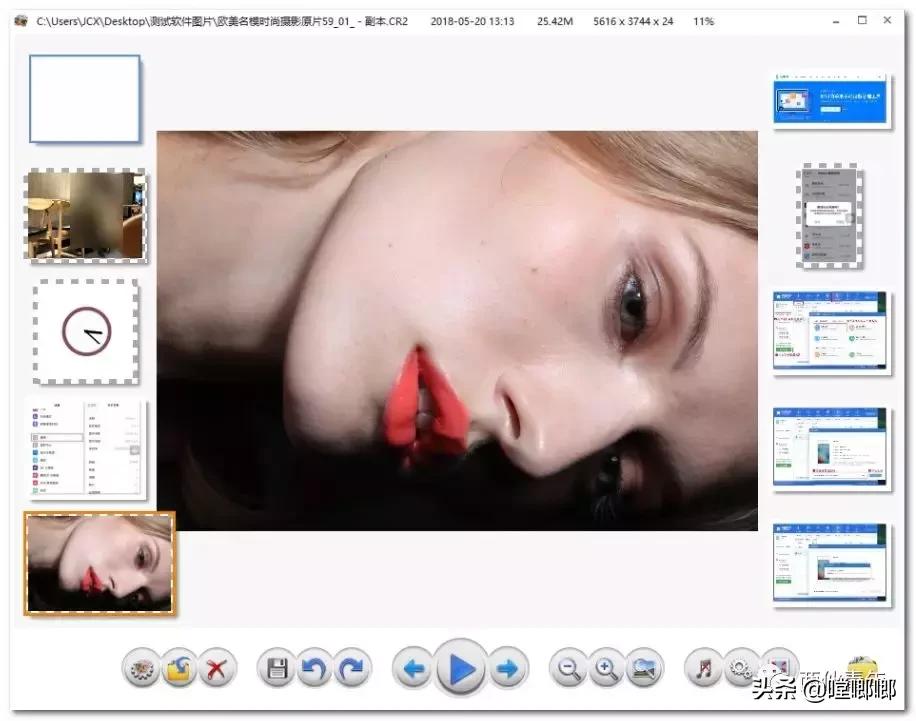The height and width of the screenshot is (721, 916).
Task: Select the highlighted portrait thumbnail at bottom left
Action: 99,563
